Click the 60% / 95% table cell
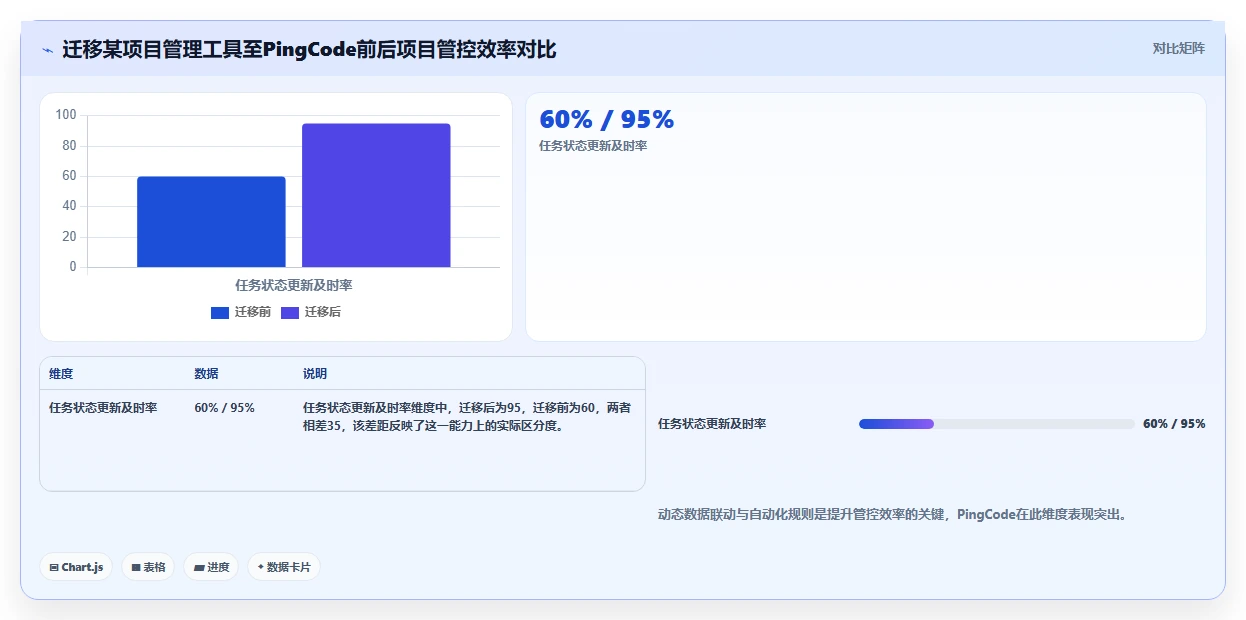Image resolution: width=1246 pixels, height=620 pixels. tap(224, 408)
